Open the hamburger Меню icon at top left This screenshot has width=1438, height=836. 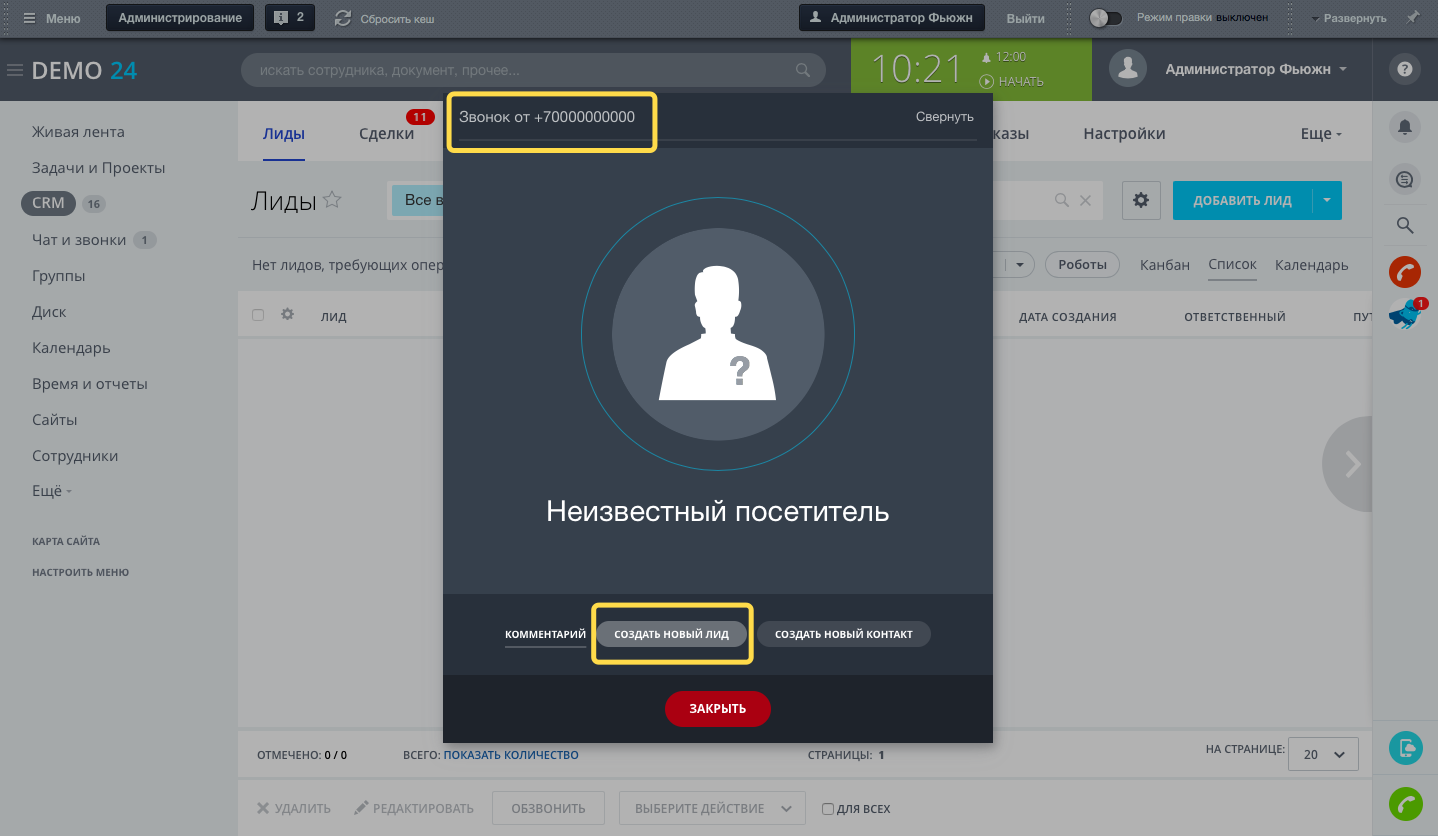pyautogui.click(x=29, y=17)
